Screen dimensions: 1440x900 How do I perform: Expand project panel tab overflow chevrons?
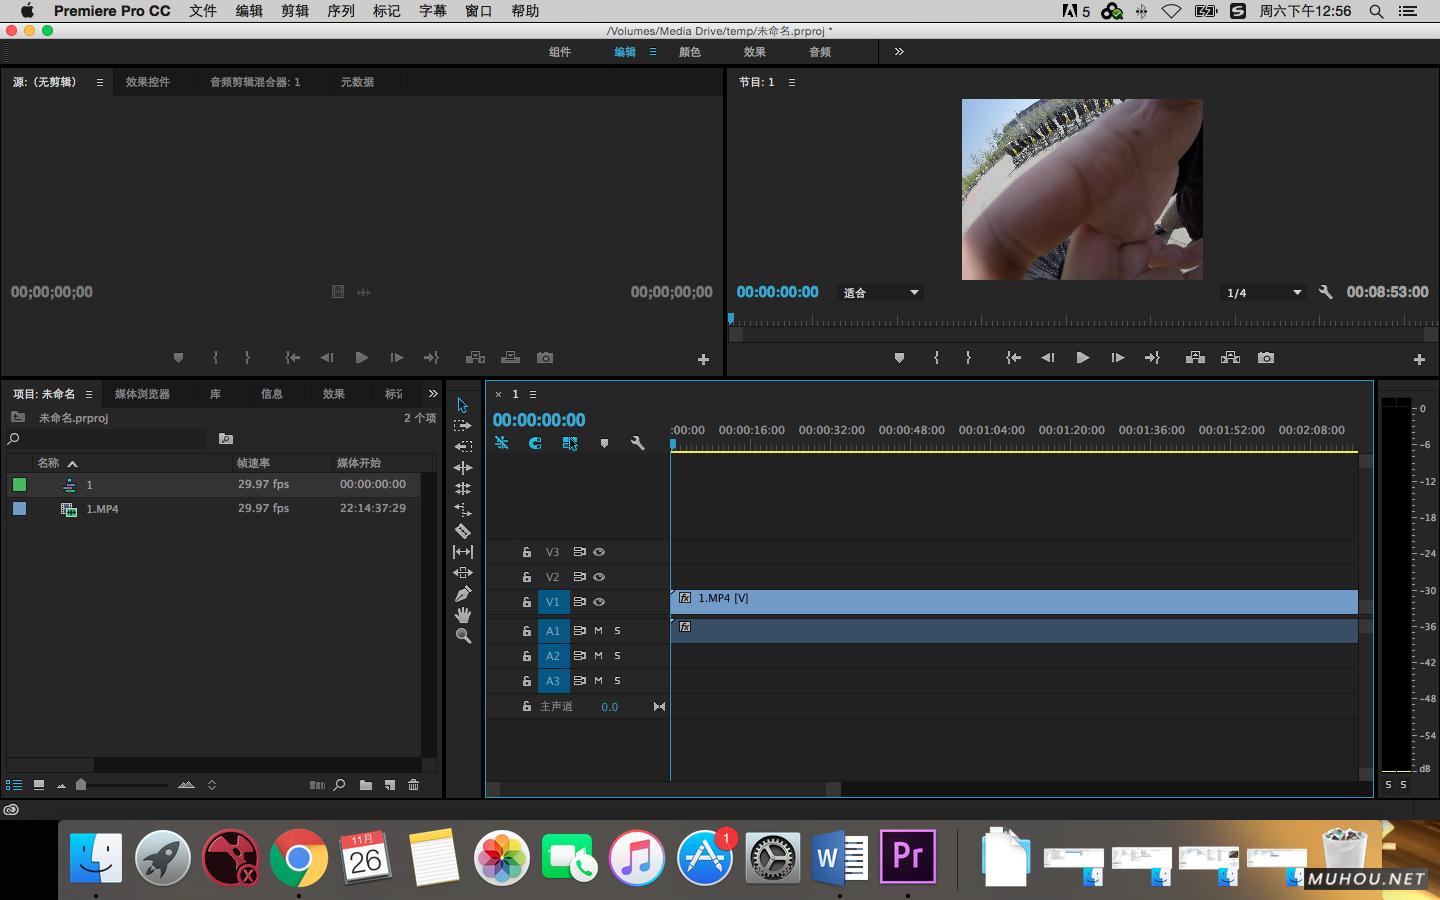click(432, 394)
